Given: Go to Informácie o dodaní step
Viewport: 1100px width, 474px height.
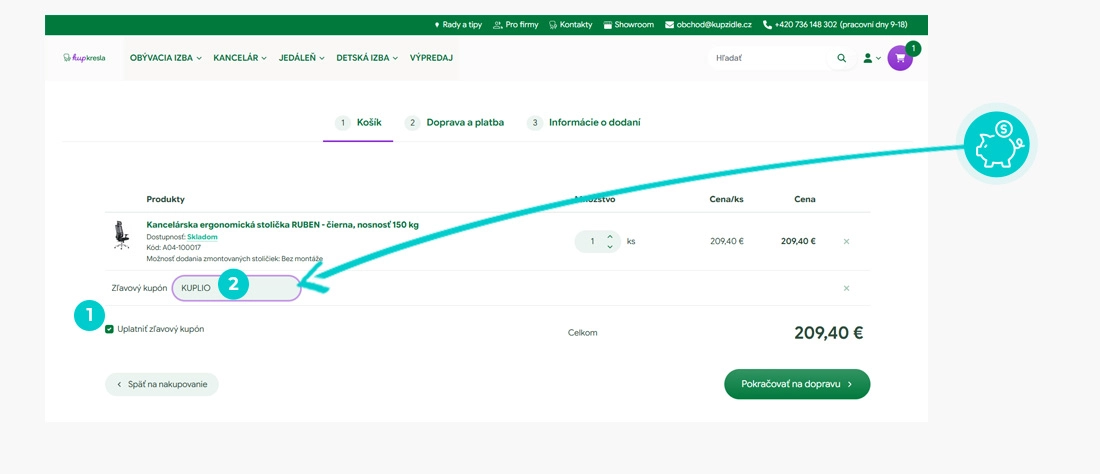Looking at the screenshot, I should coord(584,123).
